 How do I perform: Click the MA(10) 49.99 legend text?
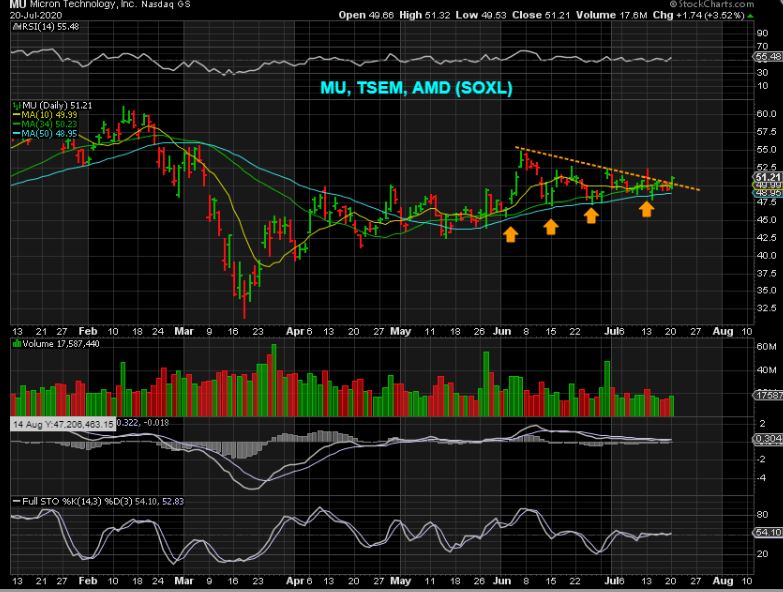[x=49, y=115]
